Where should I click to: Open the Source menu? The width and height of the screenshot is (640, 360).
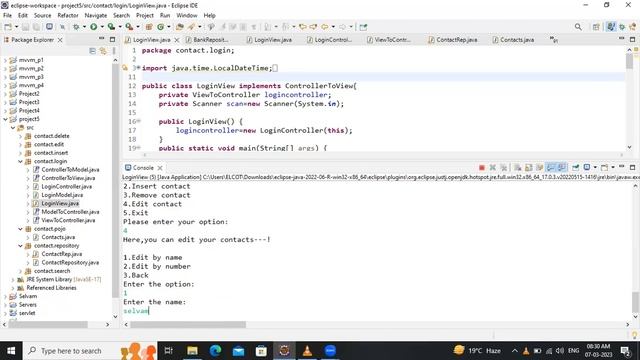[x=42, y=15]
